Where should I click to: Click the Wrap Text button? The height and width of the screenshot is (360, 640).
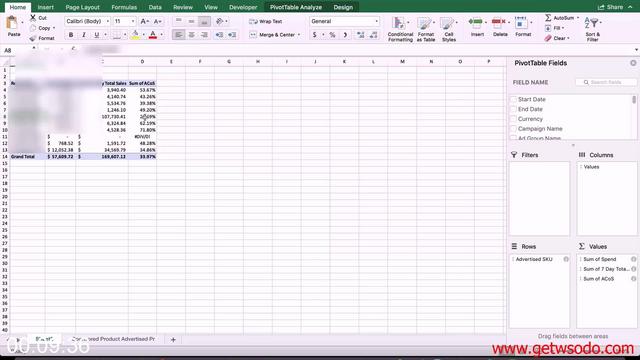[x=266, y=21]
